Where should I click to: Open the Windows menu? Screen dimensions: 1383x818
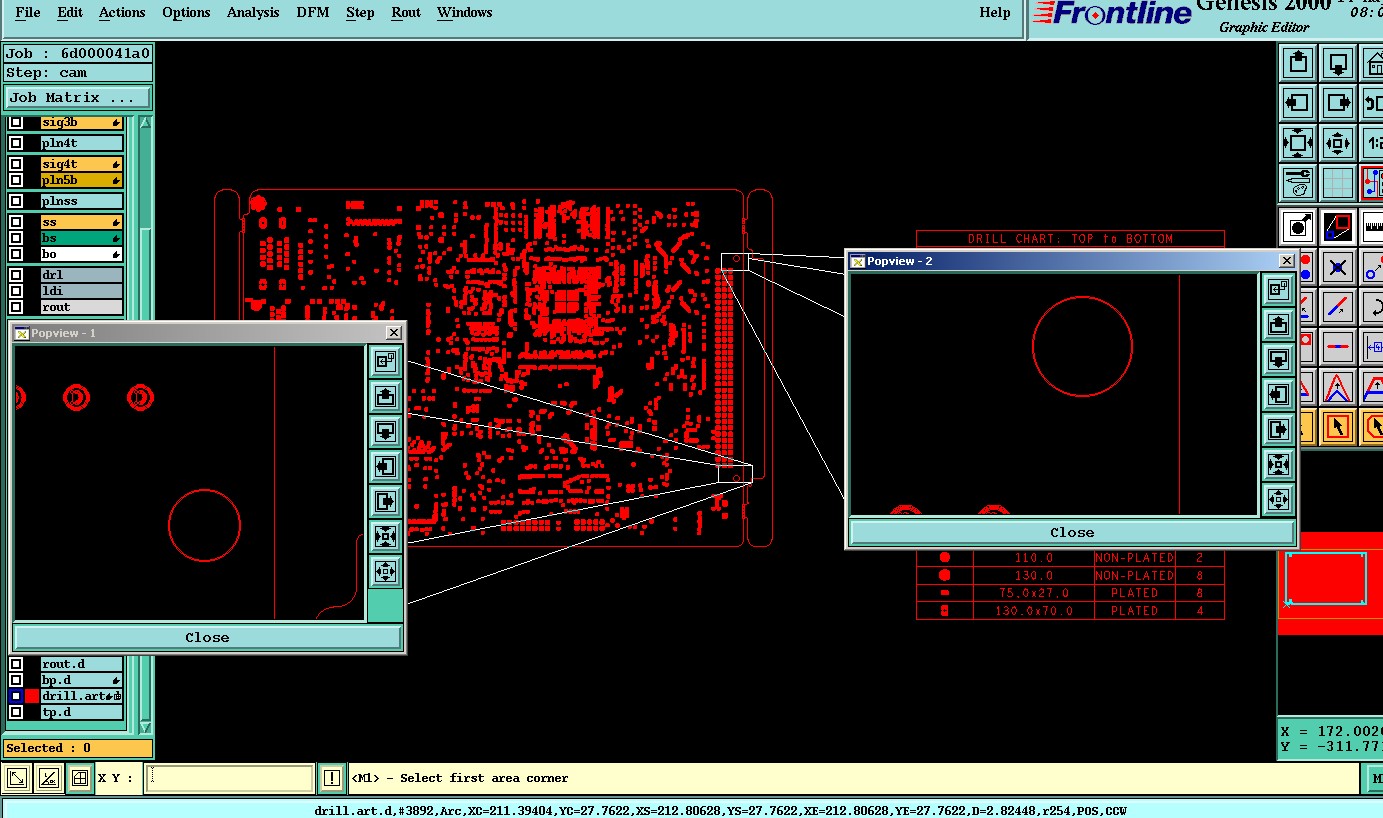click(x=465, y=13)
